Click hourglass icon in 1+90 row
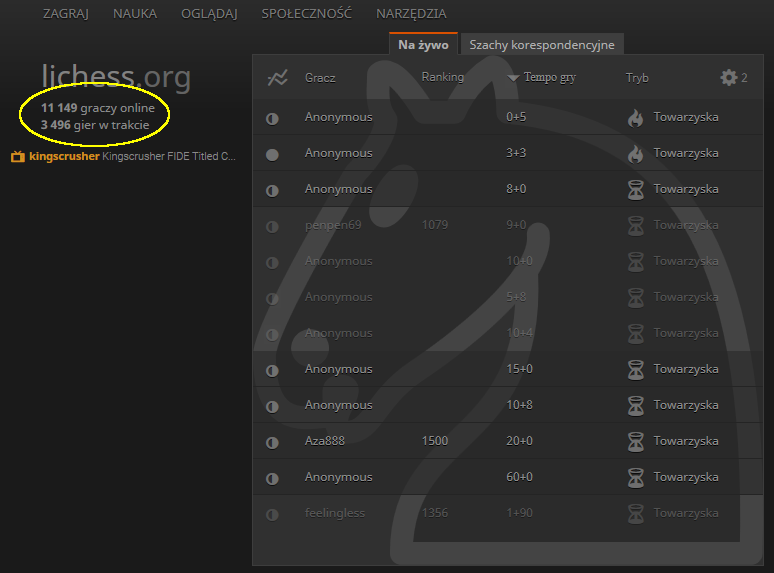This screenshot has width=774, height=573. [635, 514]
